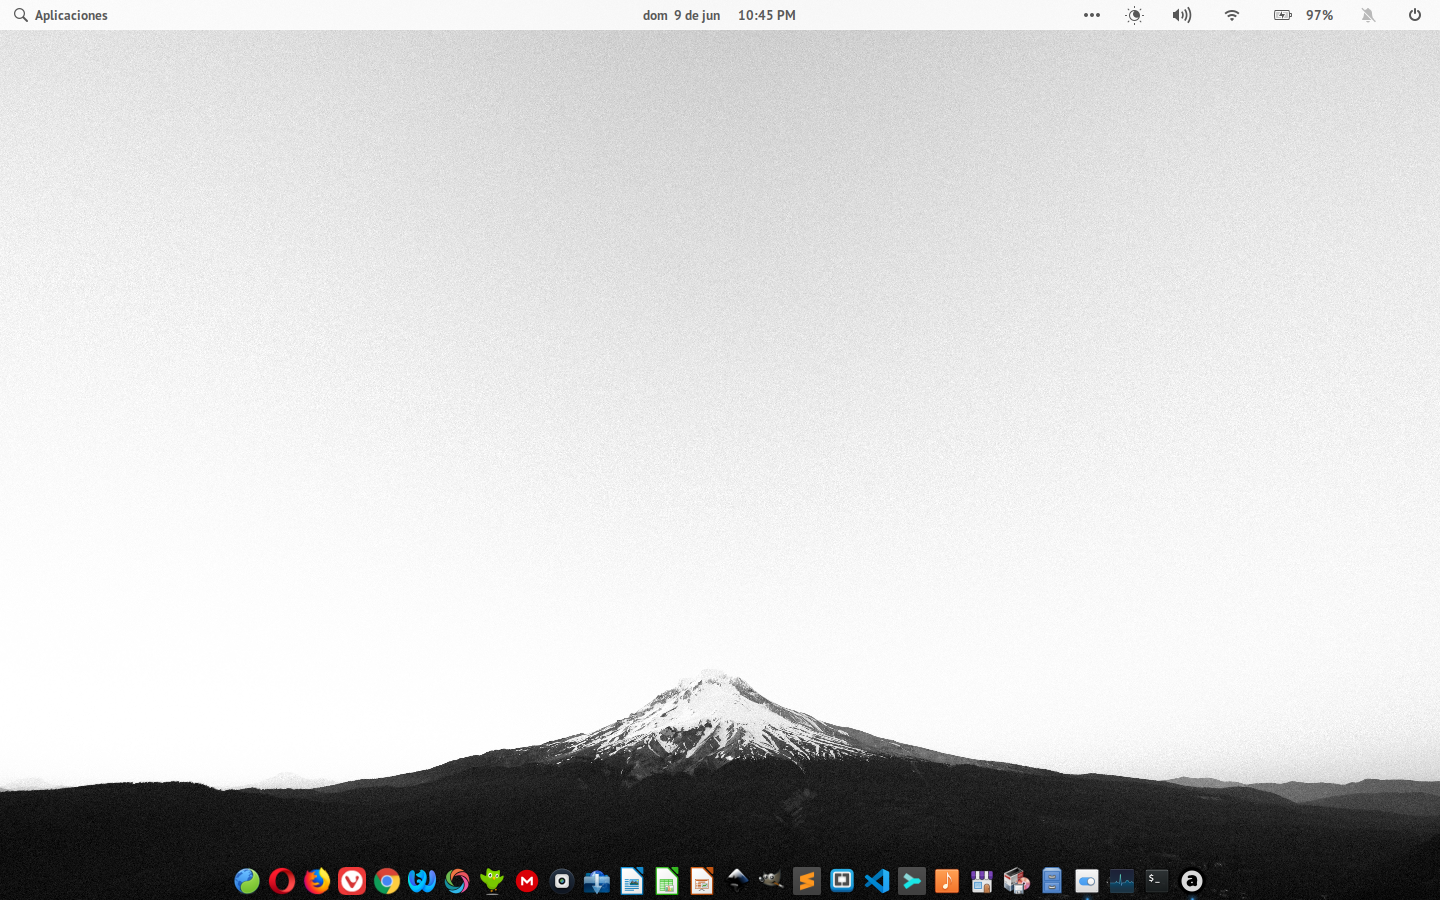Open Google Chrome
The image size is (1440, 900).
(387, 881)
